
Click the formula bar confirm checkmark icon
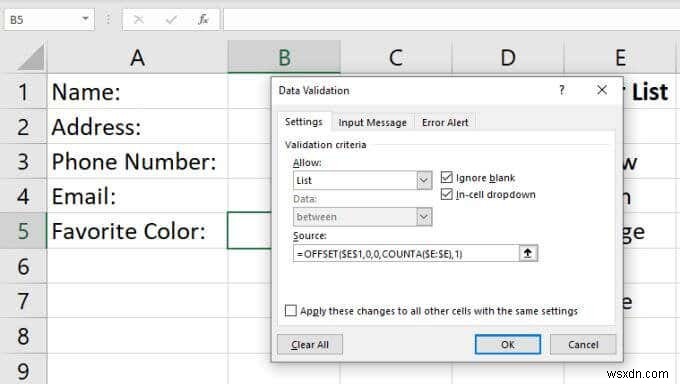tap(171, 20)
